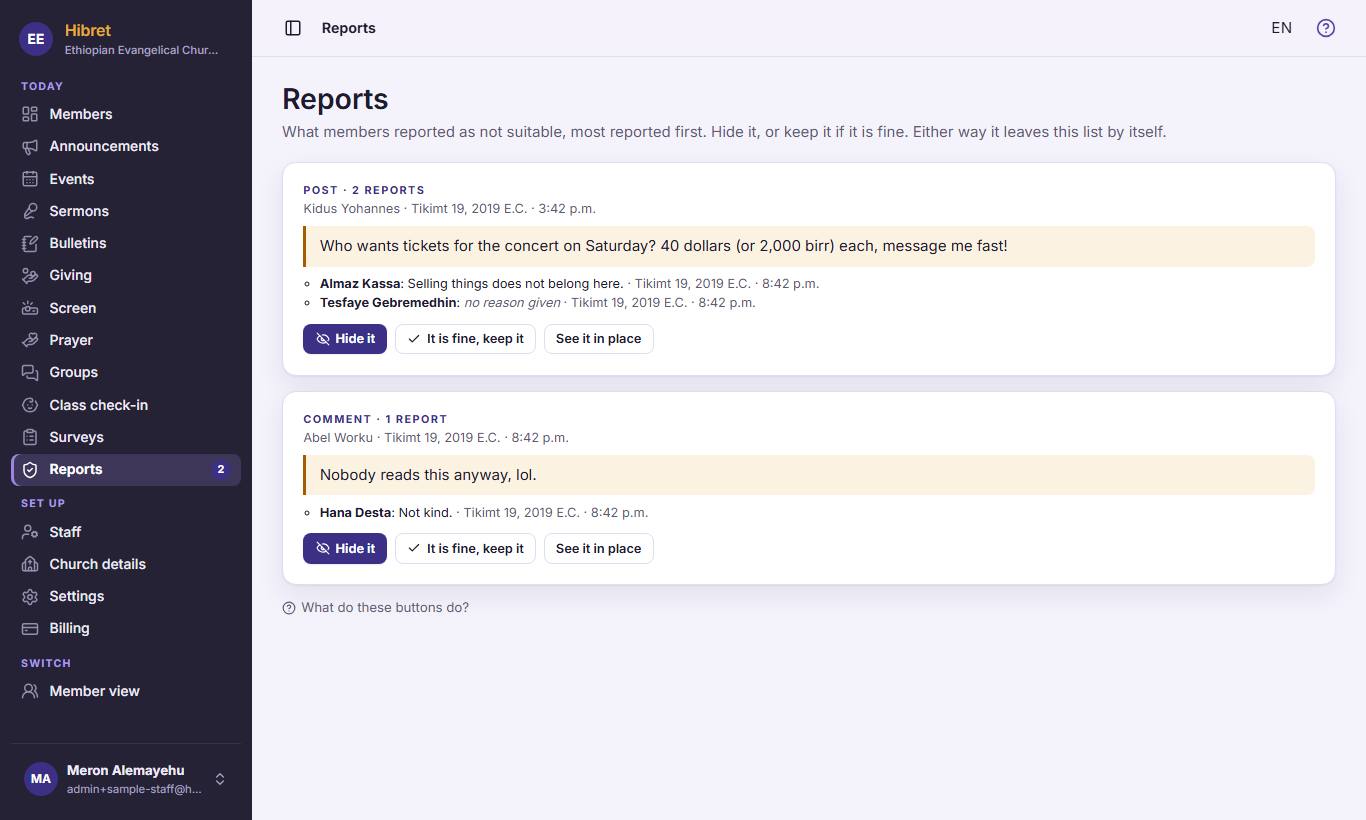1366x820 pixels.
Task: Open the Hibret church switcher header
Action: pyautogui.click(x=126, y=39)
